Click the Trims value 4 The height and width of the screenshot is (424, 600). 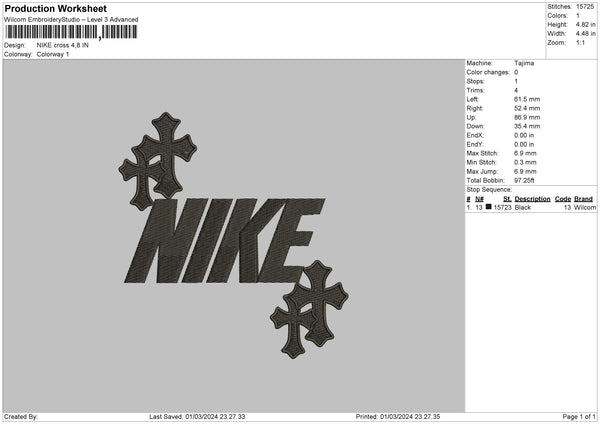point(516,90)
